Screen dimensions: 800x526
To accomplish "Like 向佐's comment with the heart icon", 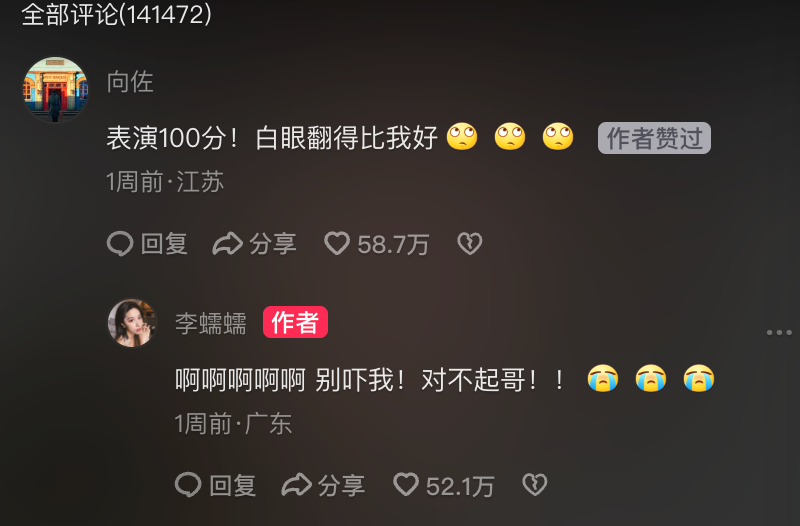I will 337,243.
